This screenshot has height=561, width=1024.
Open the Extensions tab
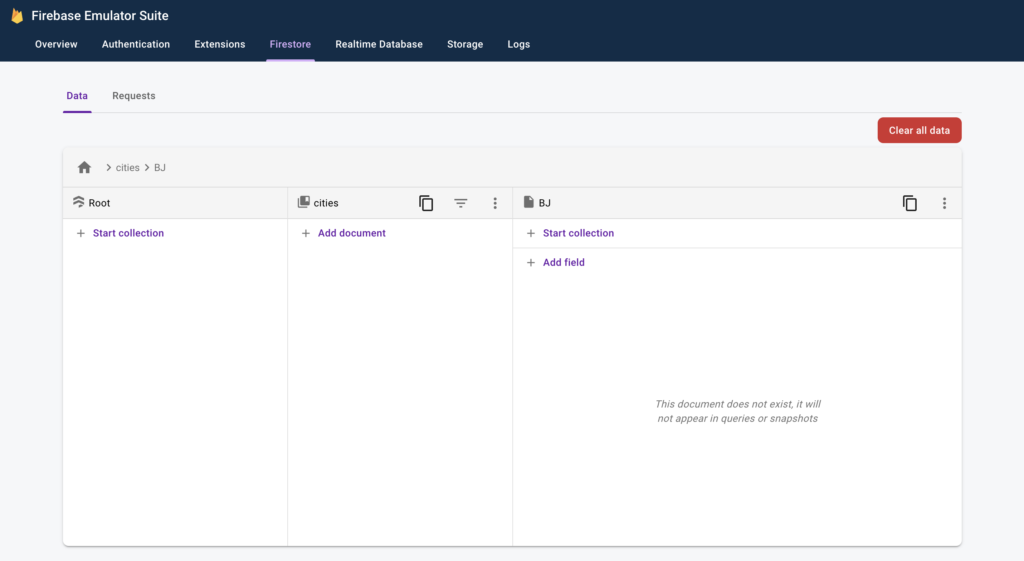219,44
